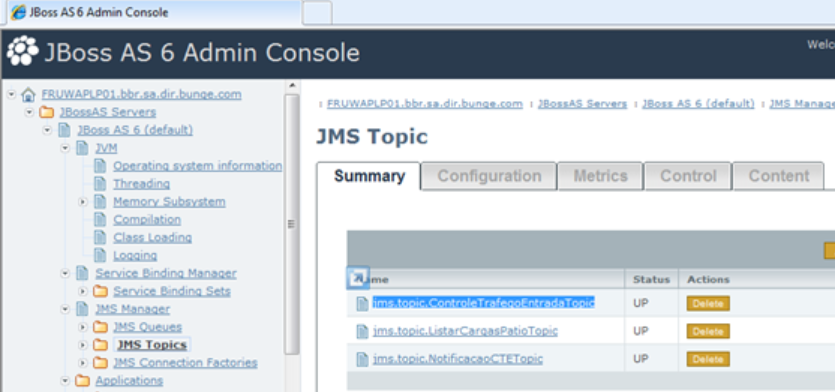The image size is (835, 392).
Task: Open jms.topic.ControleTrafegoEntradaTopic link
Action: click(483, 303)
